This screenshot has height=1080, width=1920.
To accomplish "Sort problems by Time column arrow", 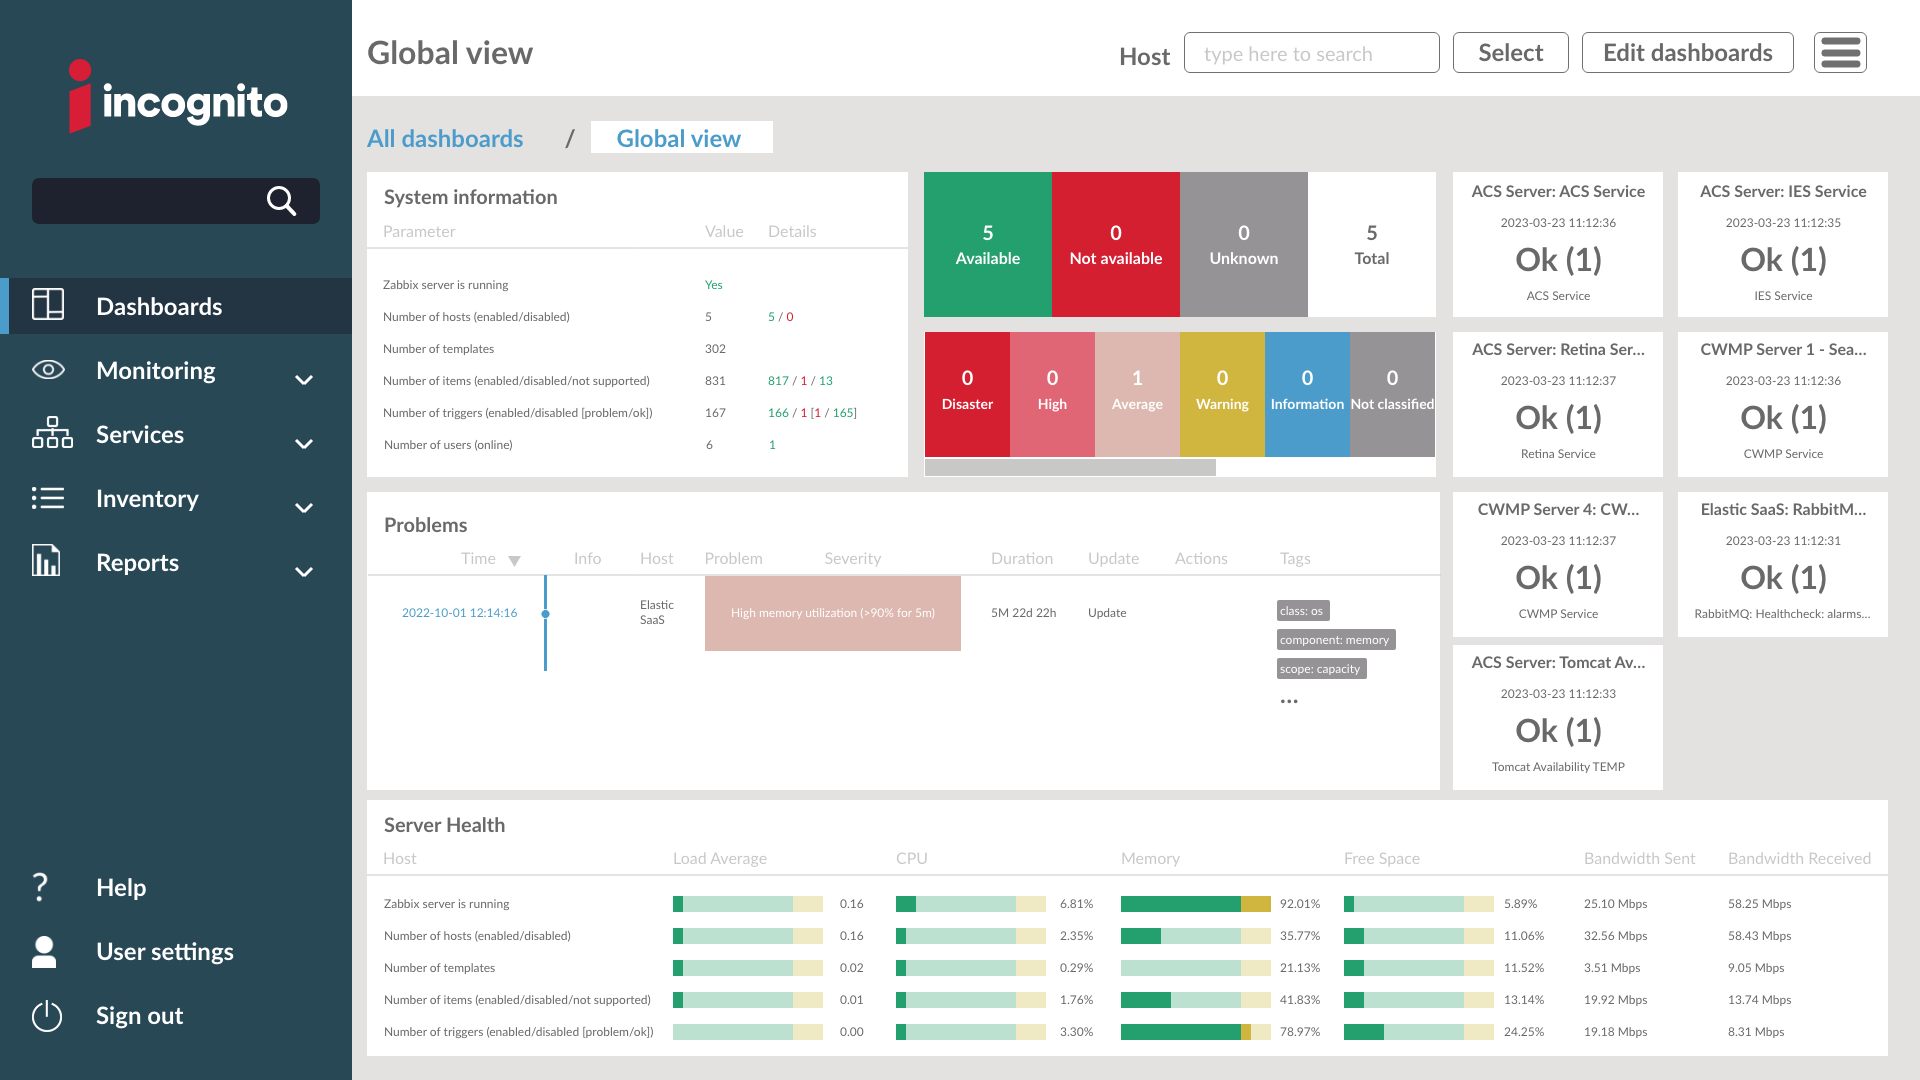I will click(x=514, y=561).
